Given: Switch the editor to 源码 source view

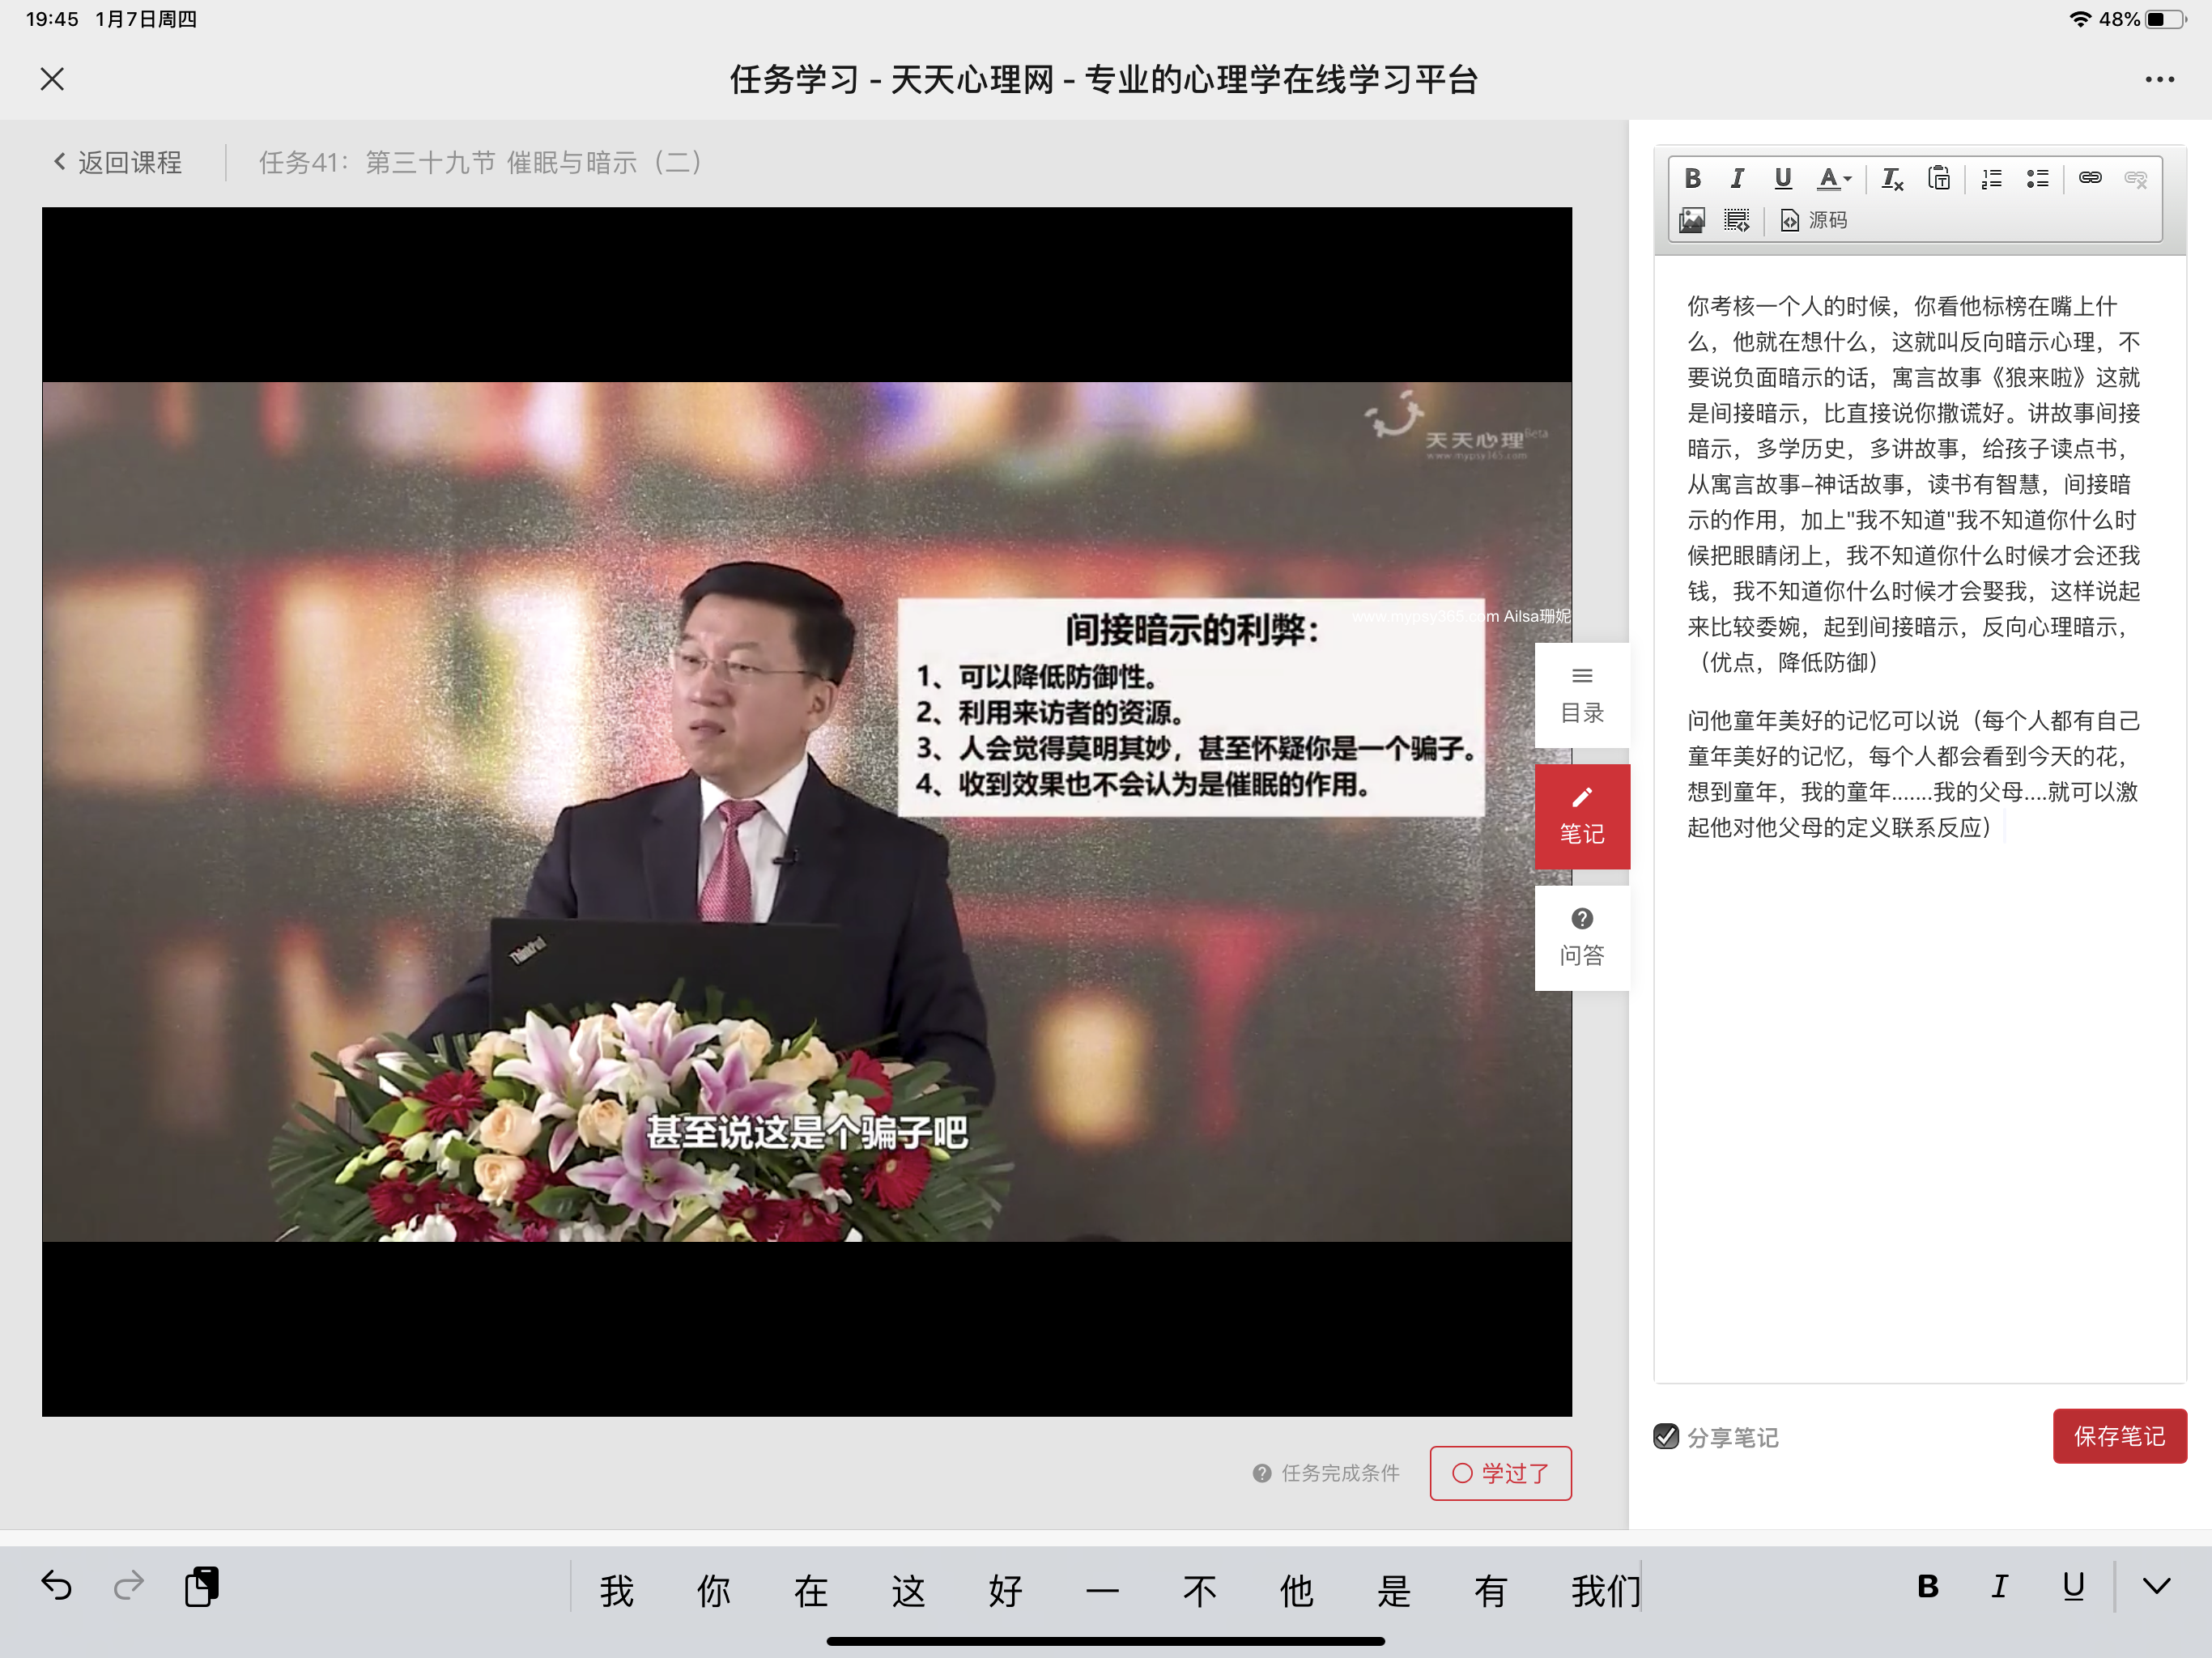Looking at the screenshot, I should point(1813,221).
